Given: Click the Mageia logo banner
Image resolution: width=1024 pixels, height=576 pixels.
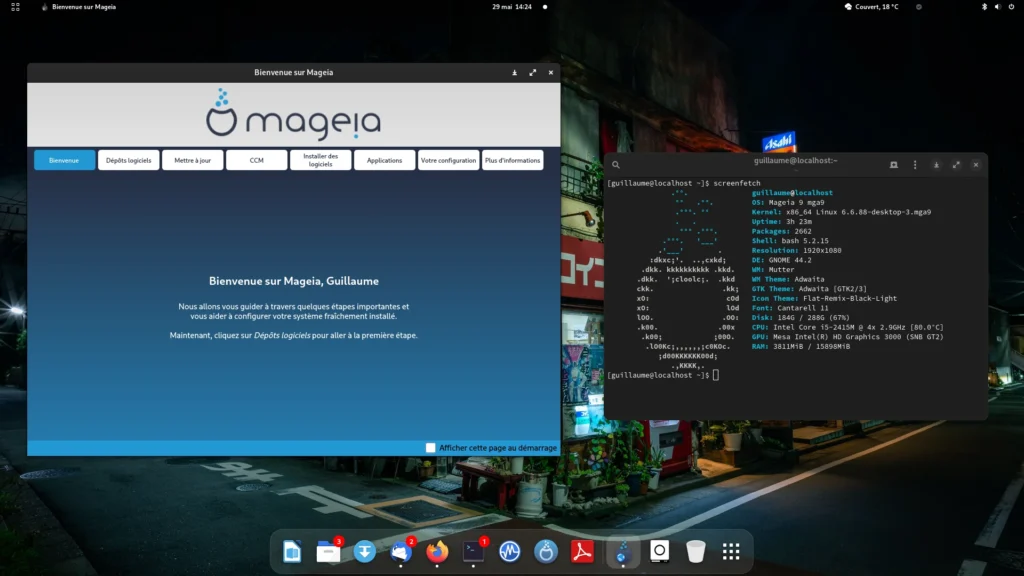Looking at the screenshot, I should pos(294,114).
